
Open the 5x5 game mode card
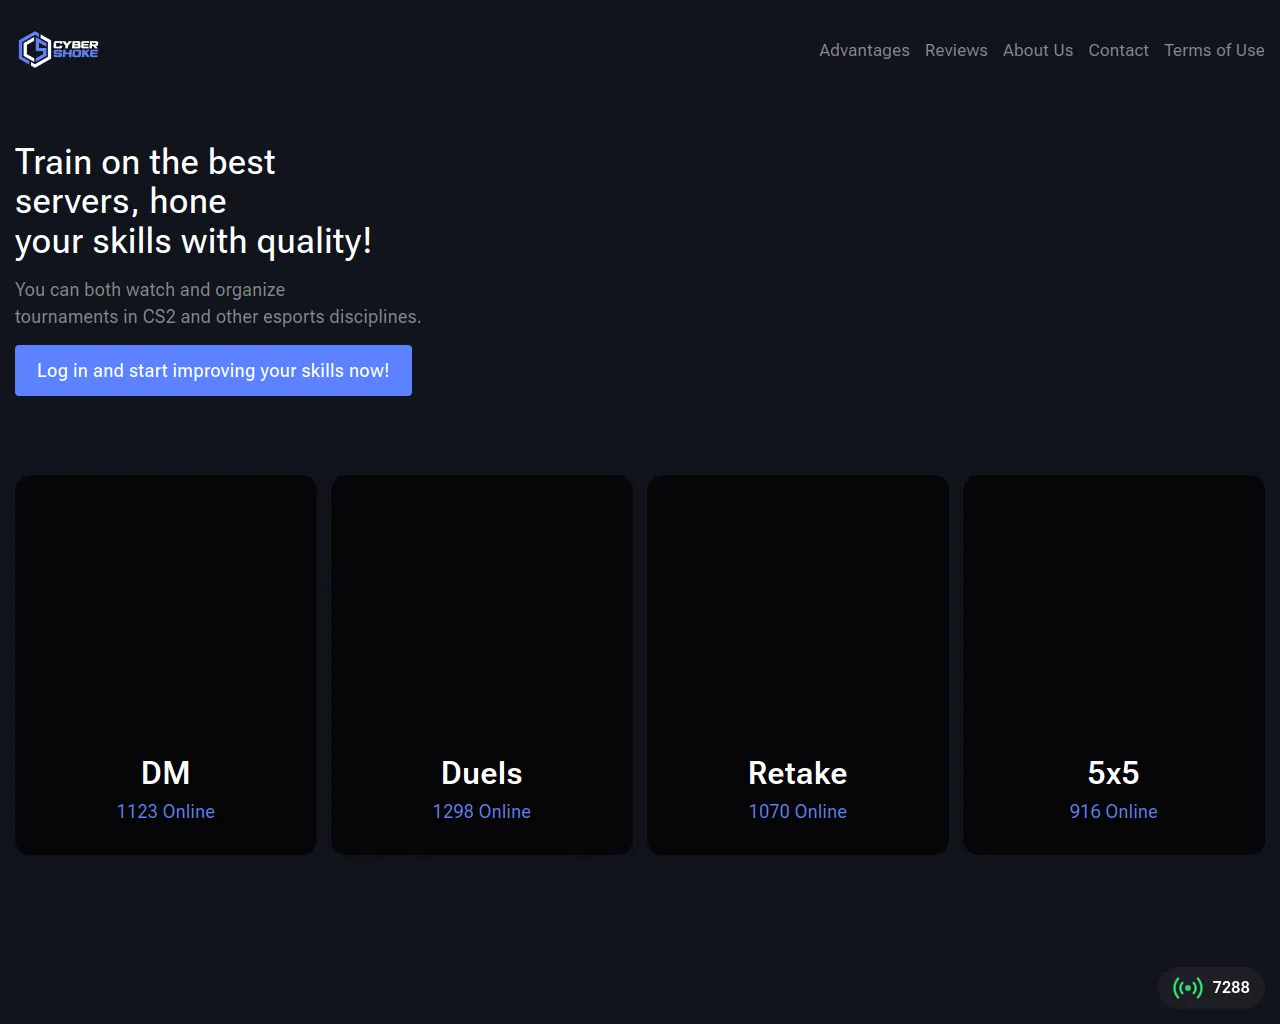[x=1114, y=665]
